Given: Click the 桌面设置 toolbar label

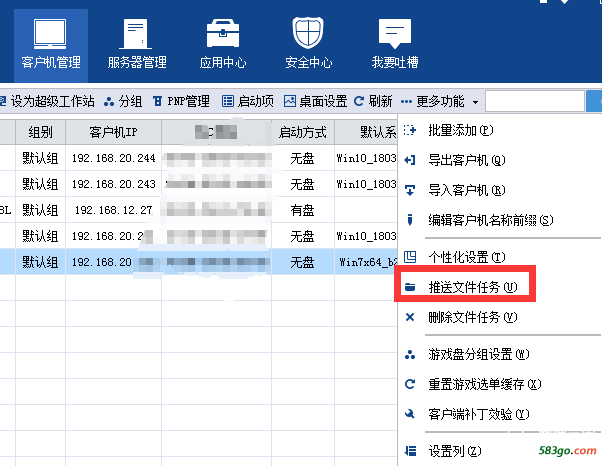Looking at the screenshot, I should [x=323, y=101].
